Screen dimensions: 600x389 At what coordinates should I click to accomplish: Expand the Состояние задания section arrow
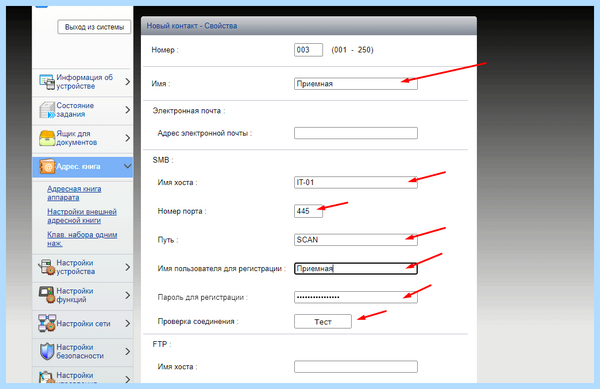pos(128,110)
